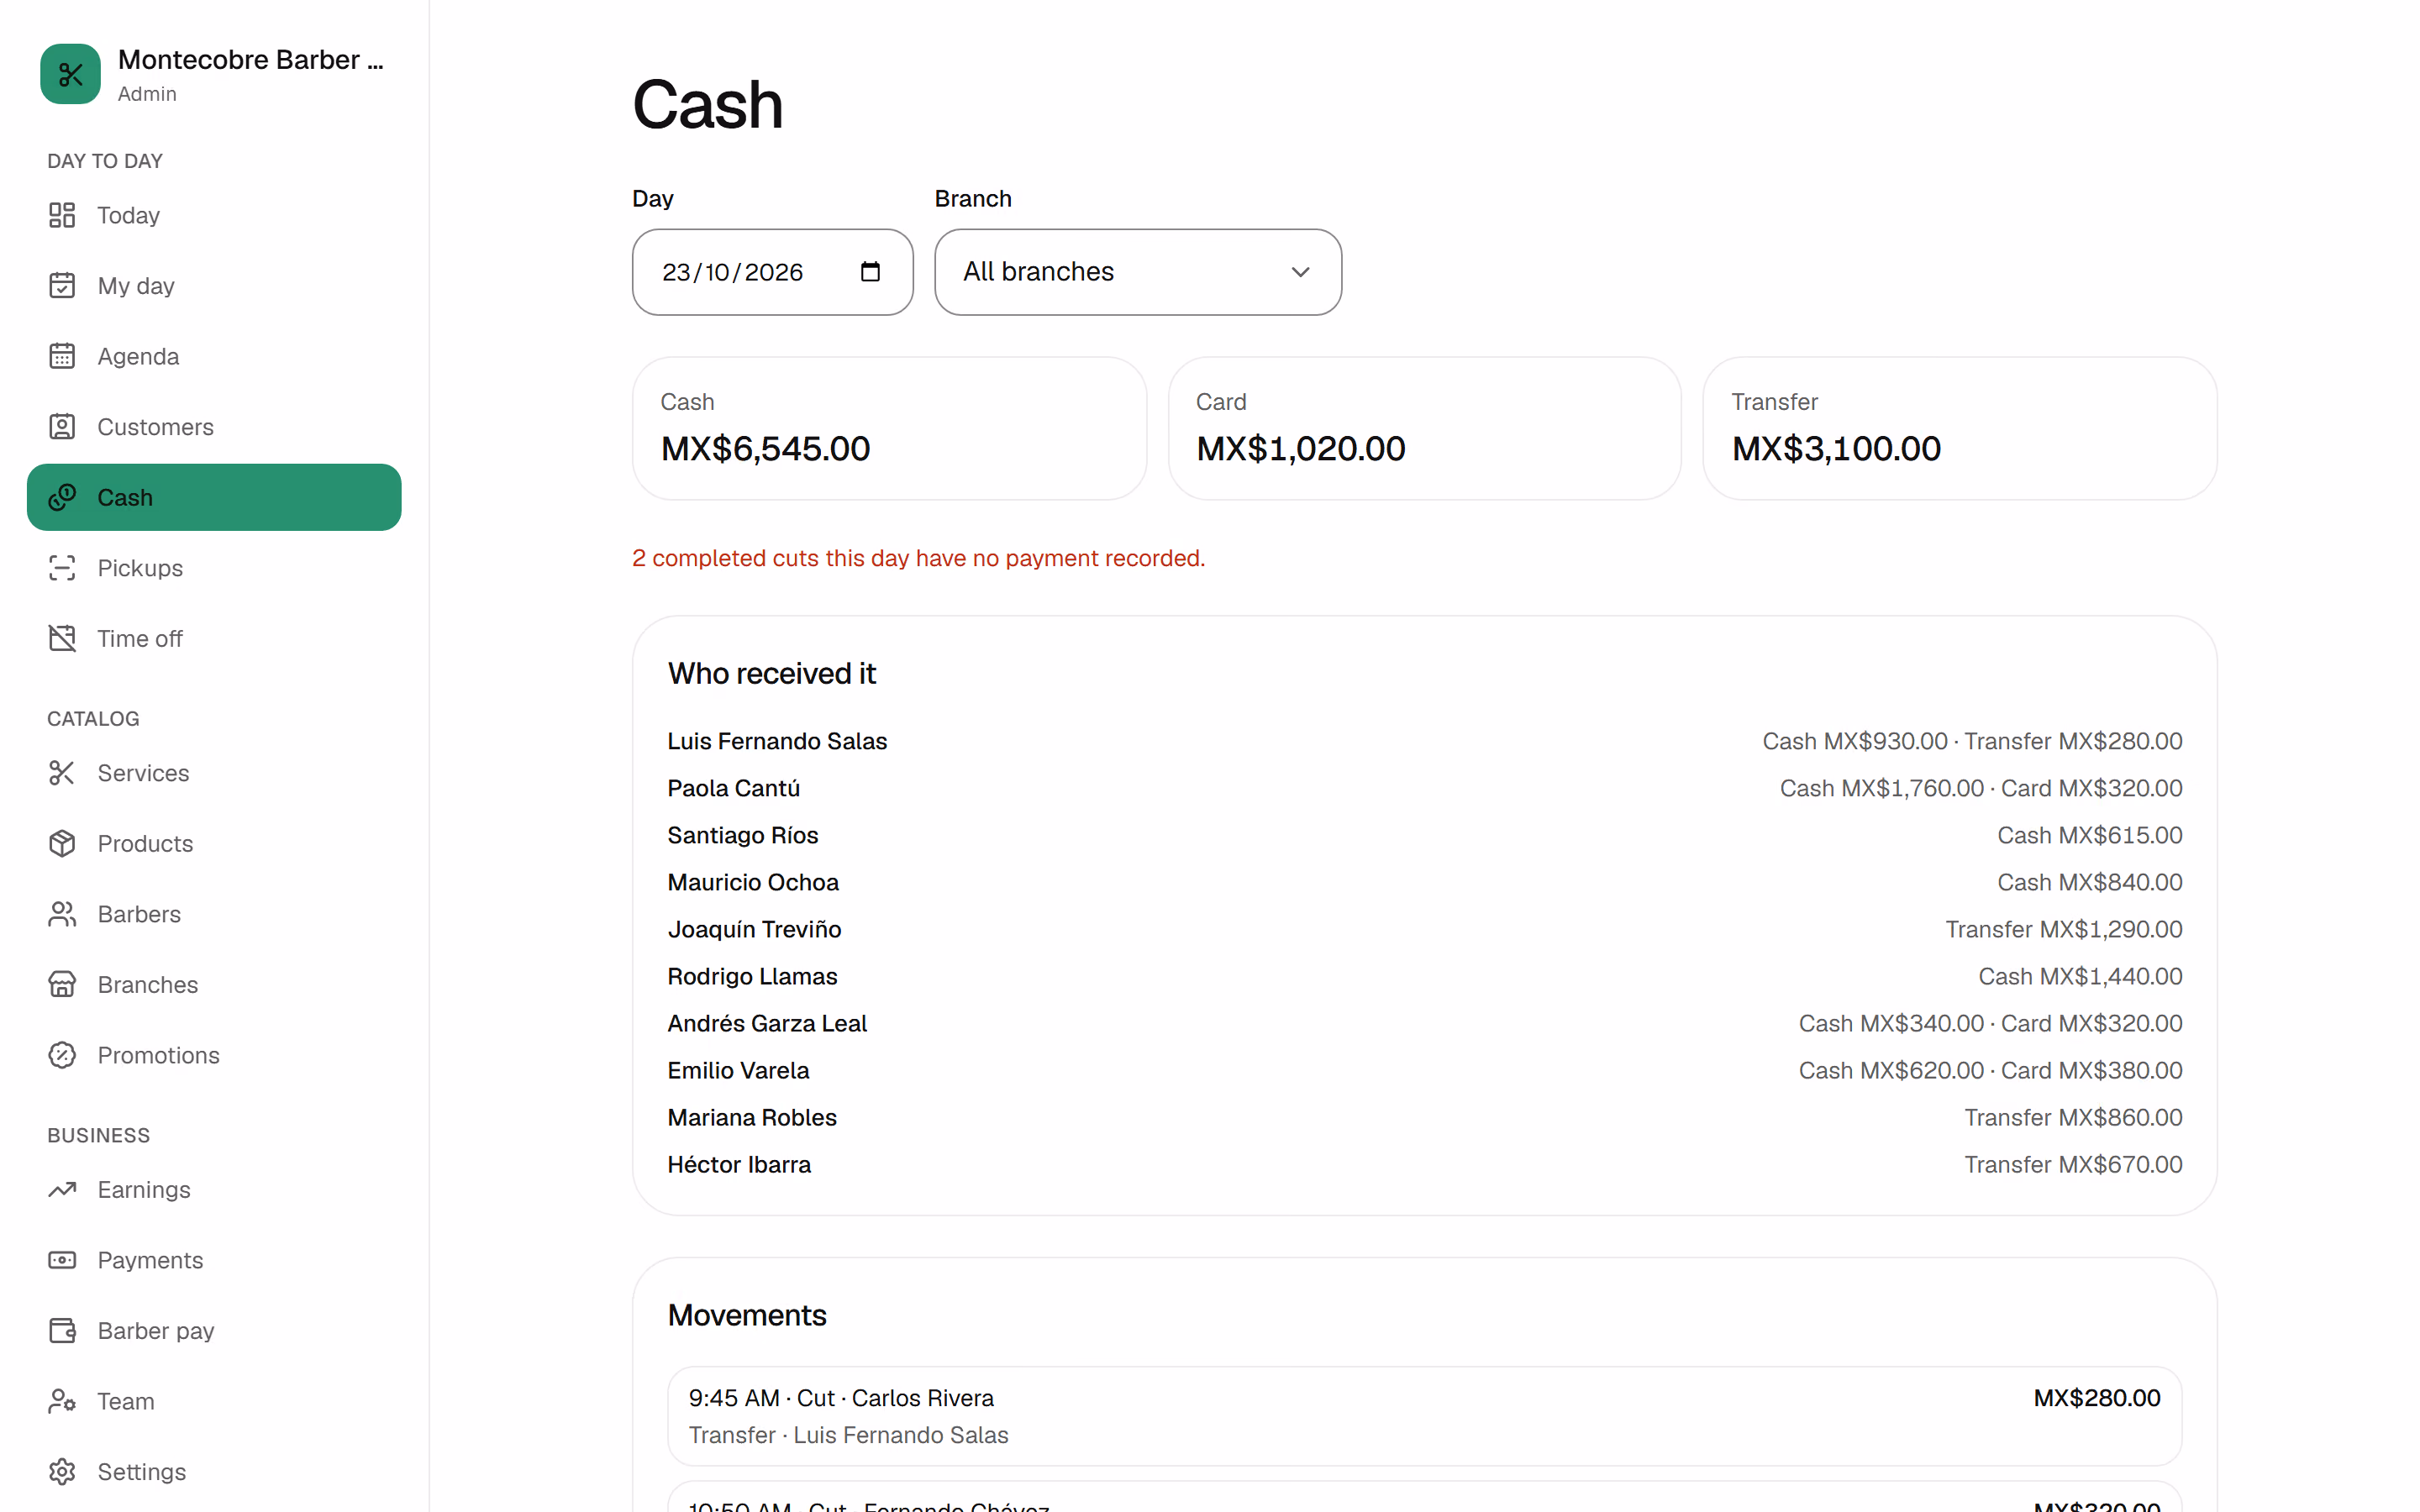Click Mariana Robles in Who received it
The width and height of the screenshot is (2420, 1512).
click(752, 1117)
